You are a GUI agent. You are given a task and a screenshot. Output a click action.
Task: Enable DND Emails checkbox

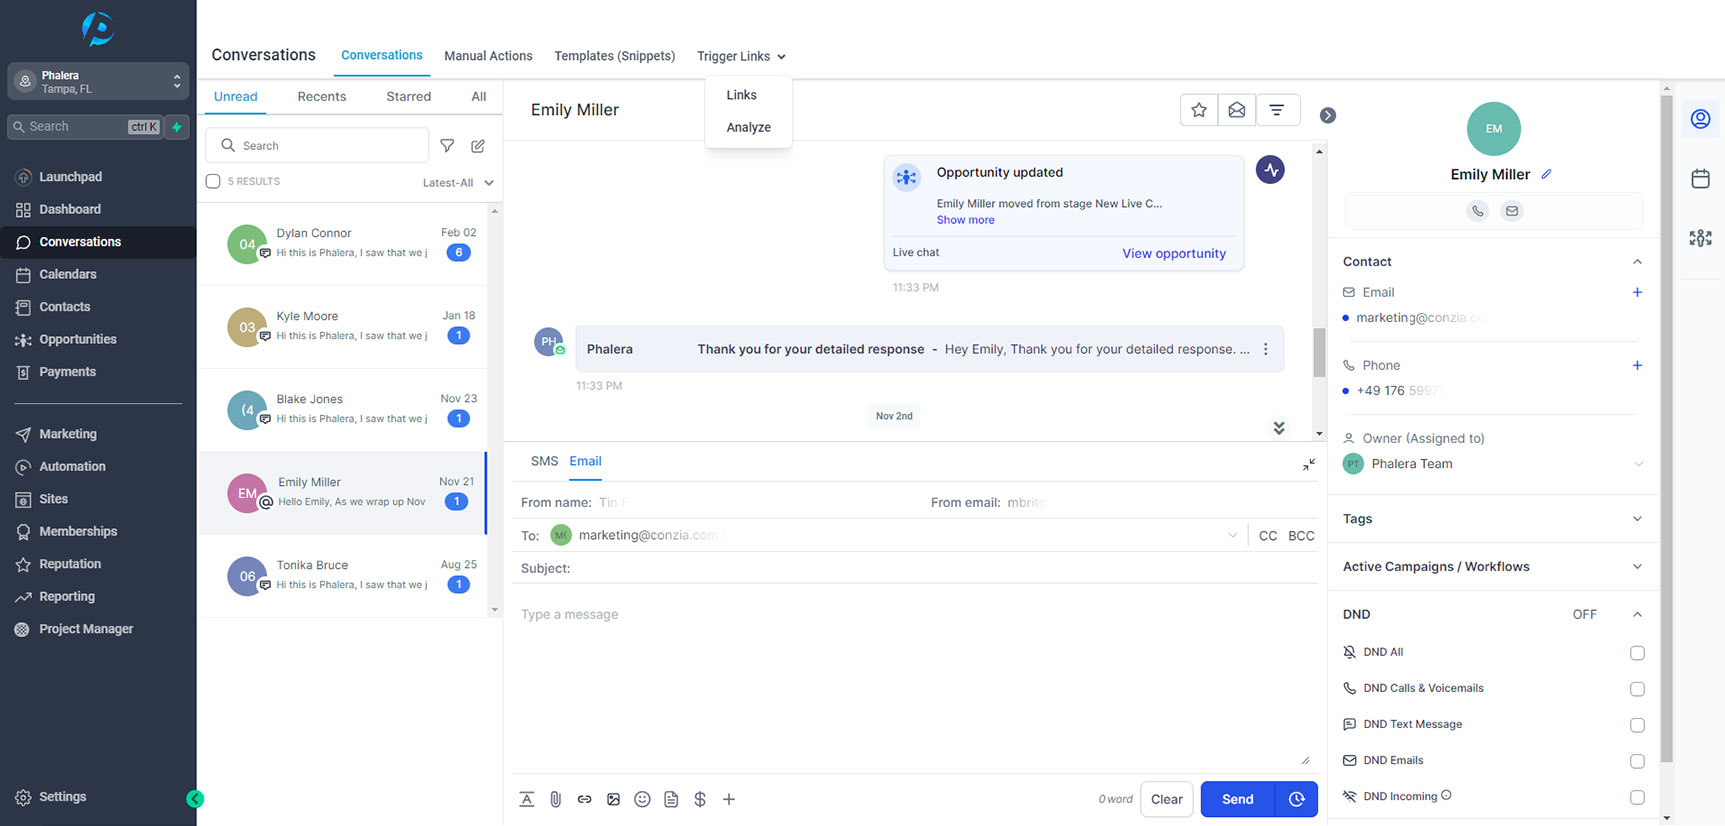1637,761
